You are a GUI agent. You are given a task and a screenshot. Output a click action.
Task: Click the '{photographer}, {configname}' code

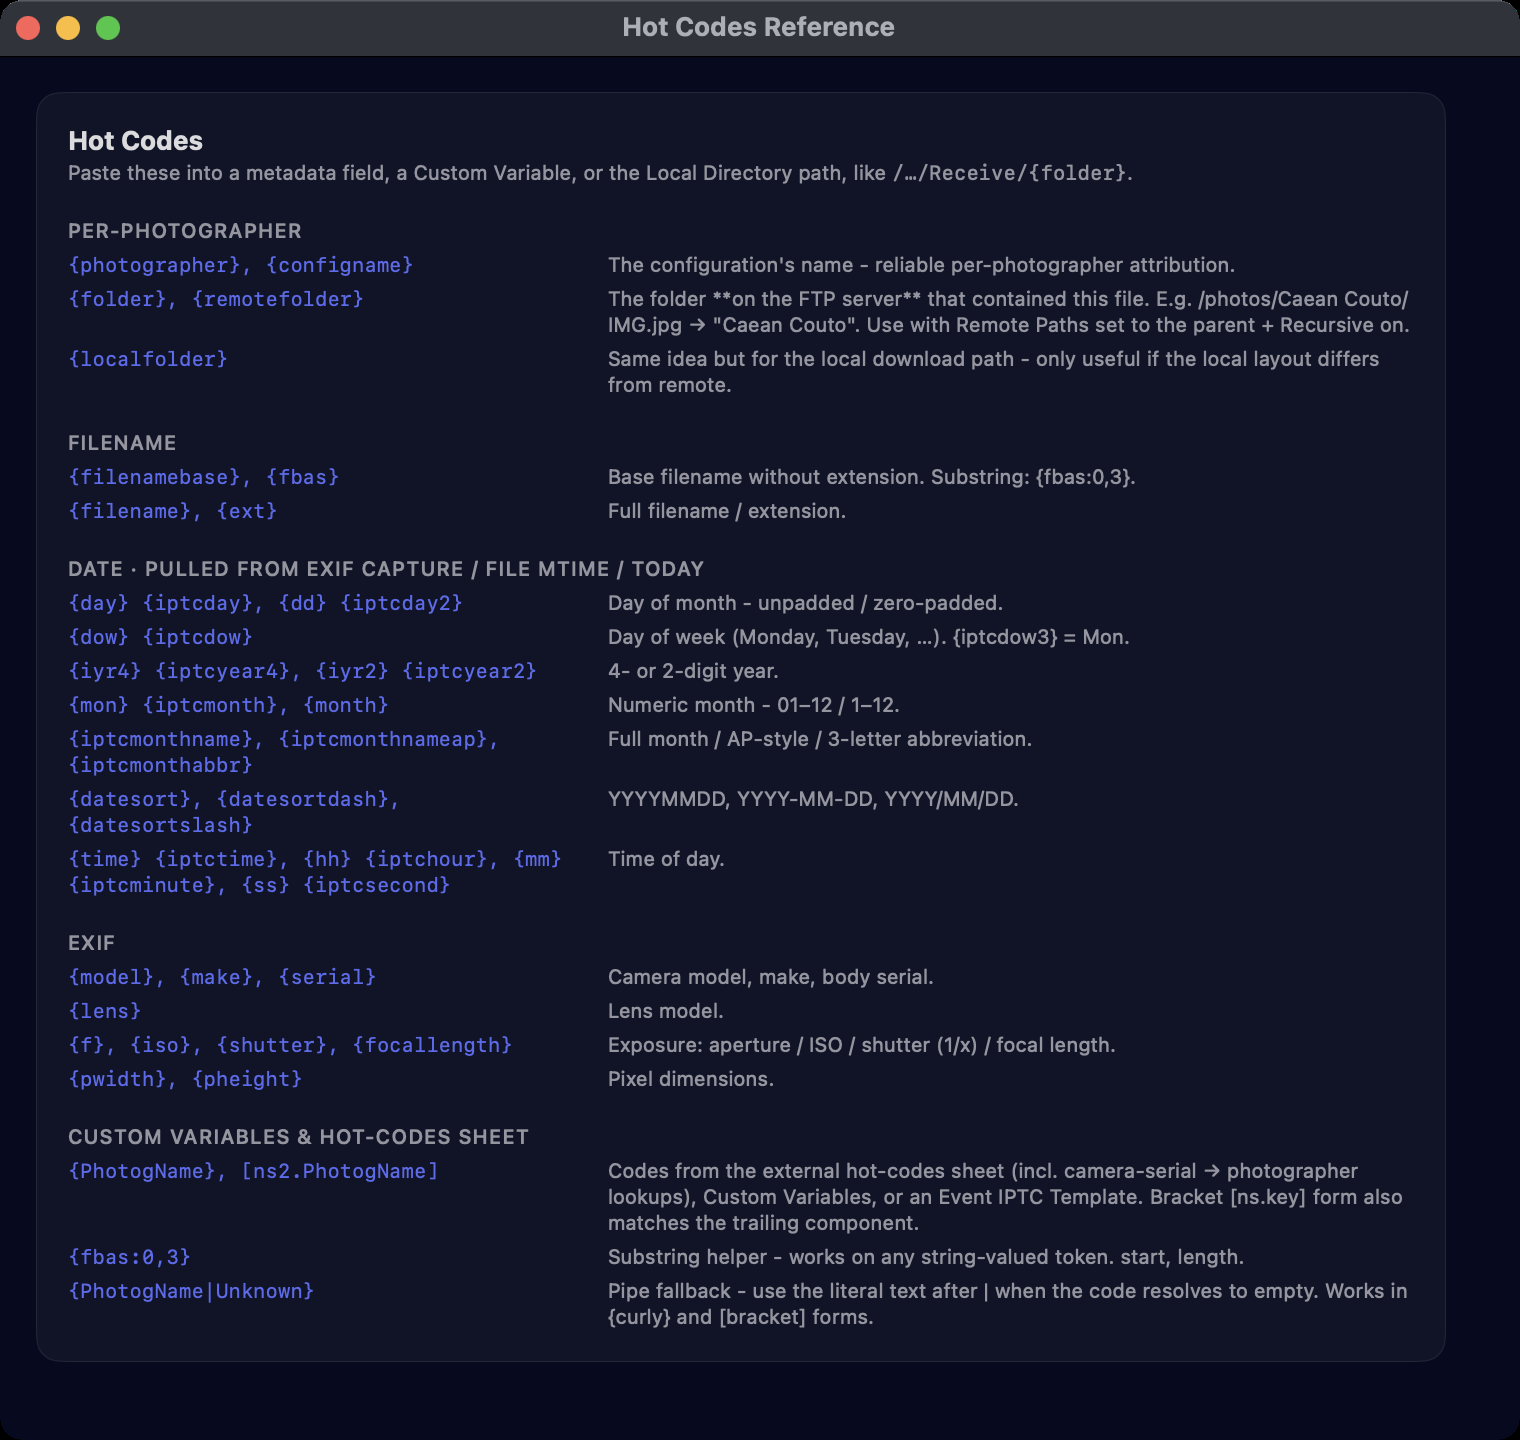click(x=240, y=265)
